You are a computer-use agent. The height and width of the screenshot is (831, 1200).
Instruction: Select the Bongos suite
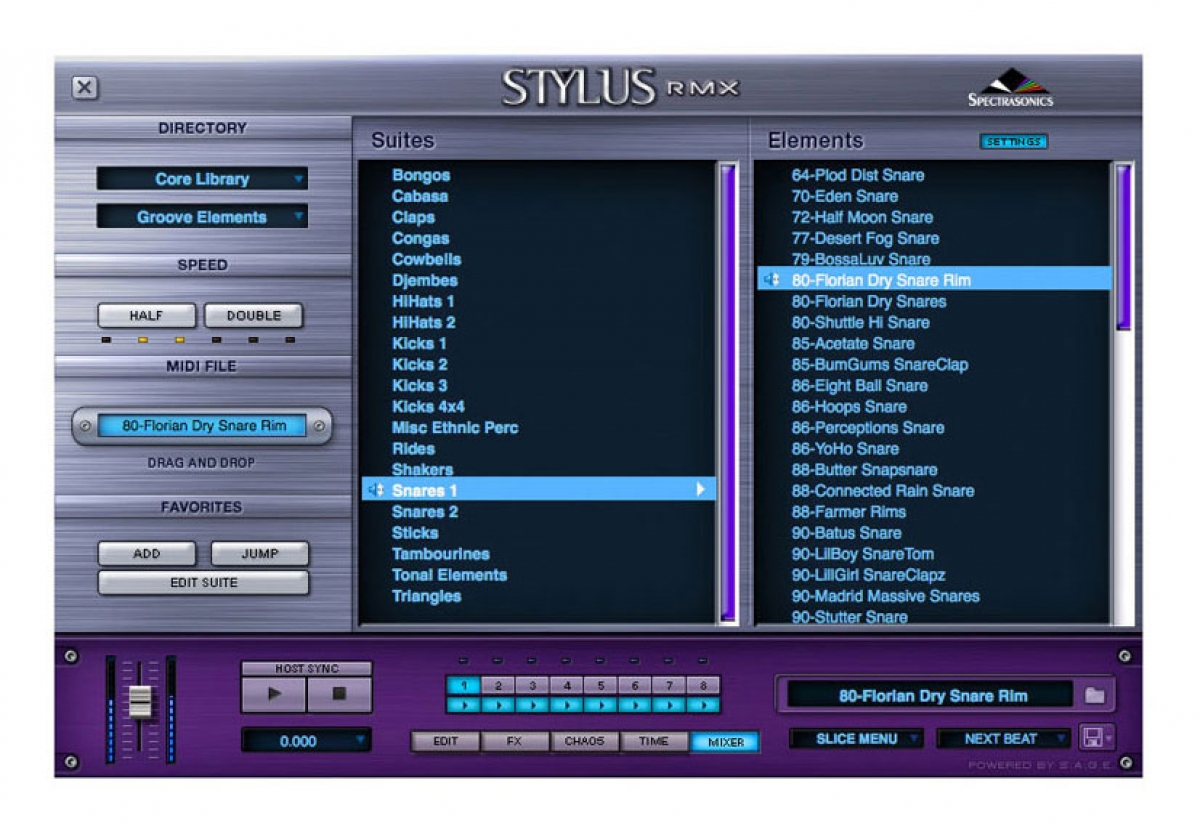(x=421, y=175)
